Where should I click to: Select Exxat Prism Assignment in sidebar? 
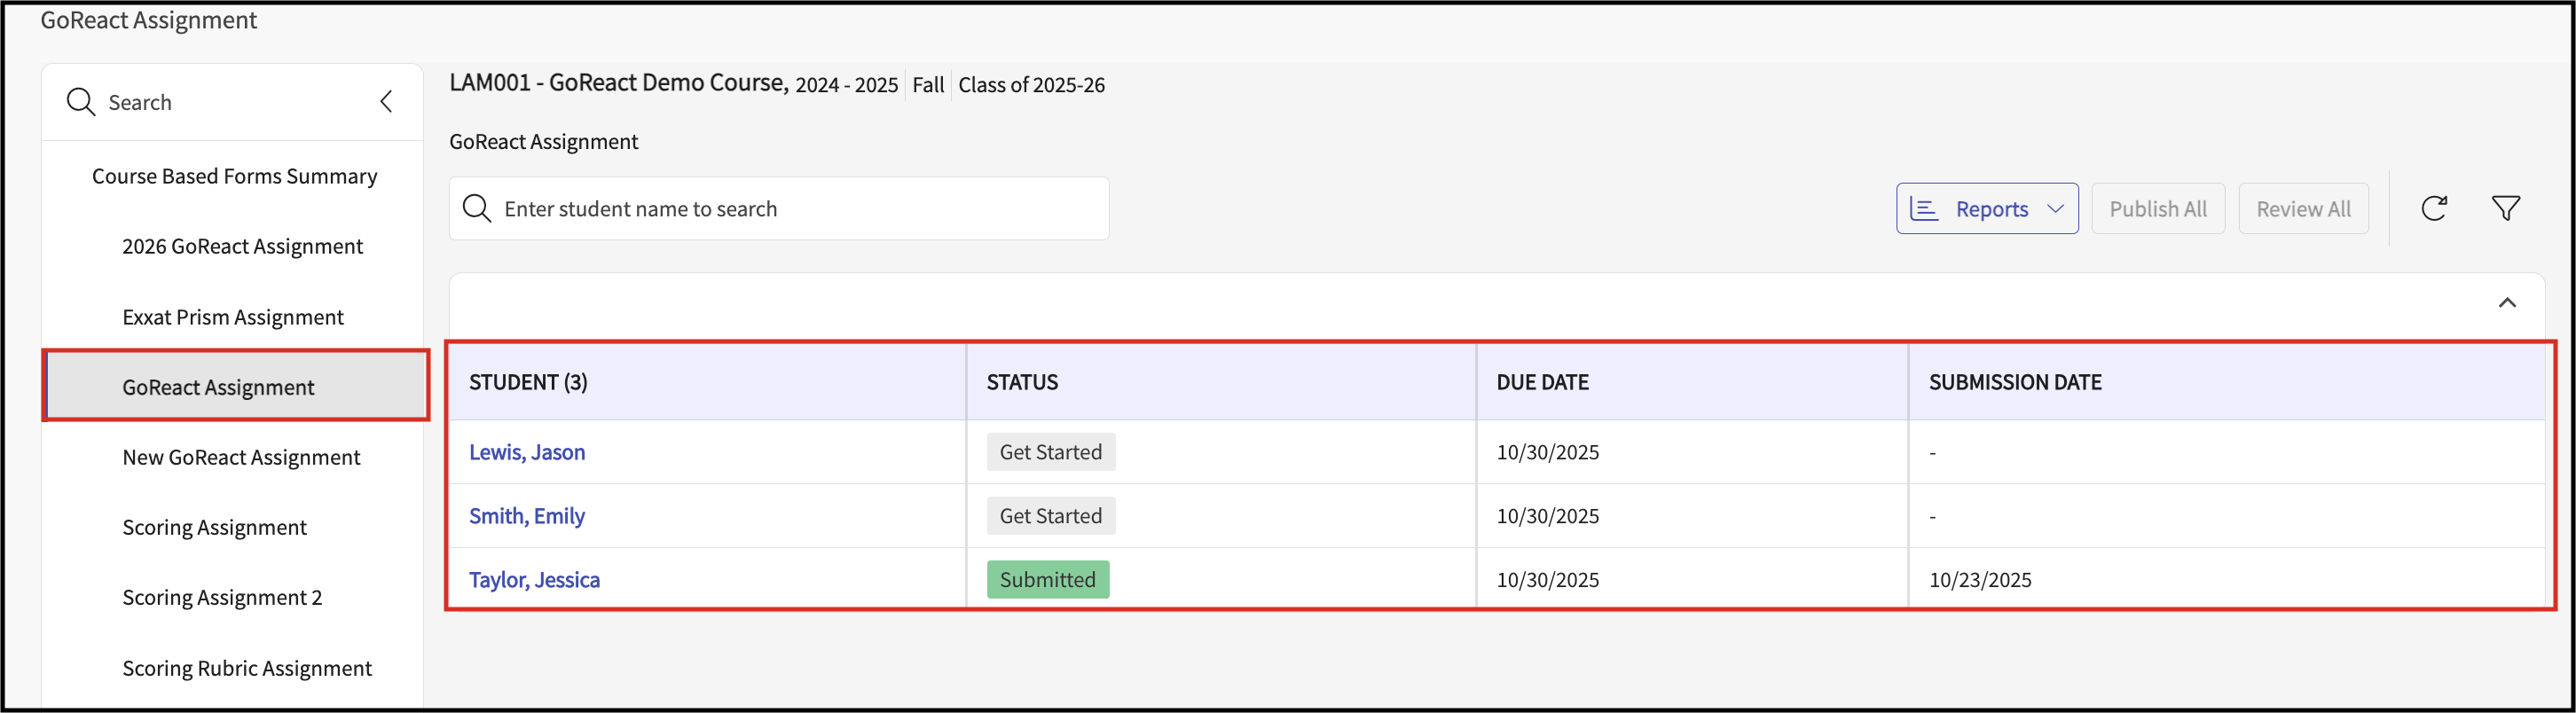click(233, 317)
